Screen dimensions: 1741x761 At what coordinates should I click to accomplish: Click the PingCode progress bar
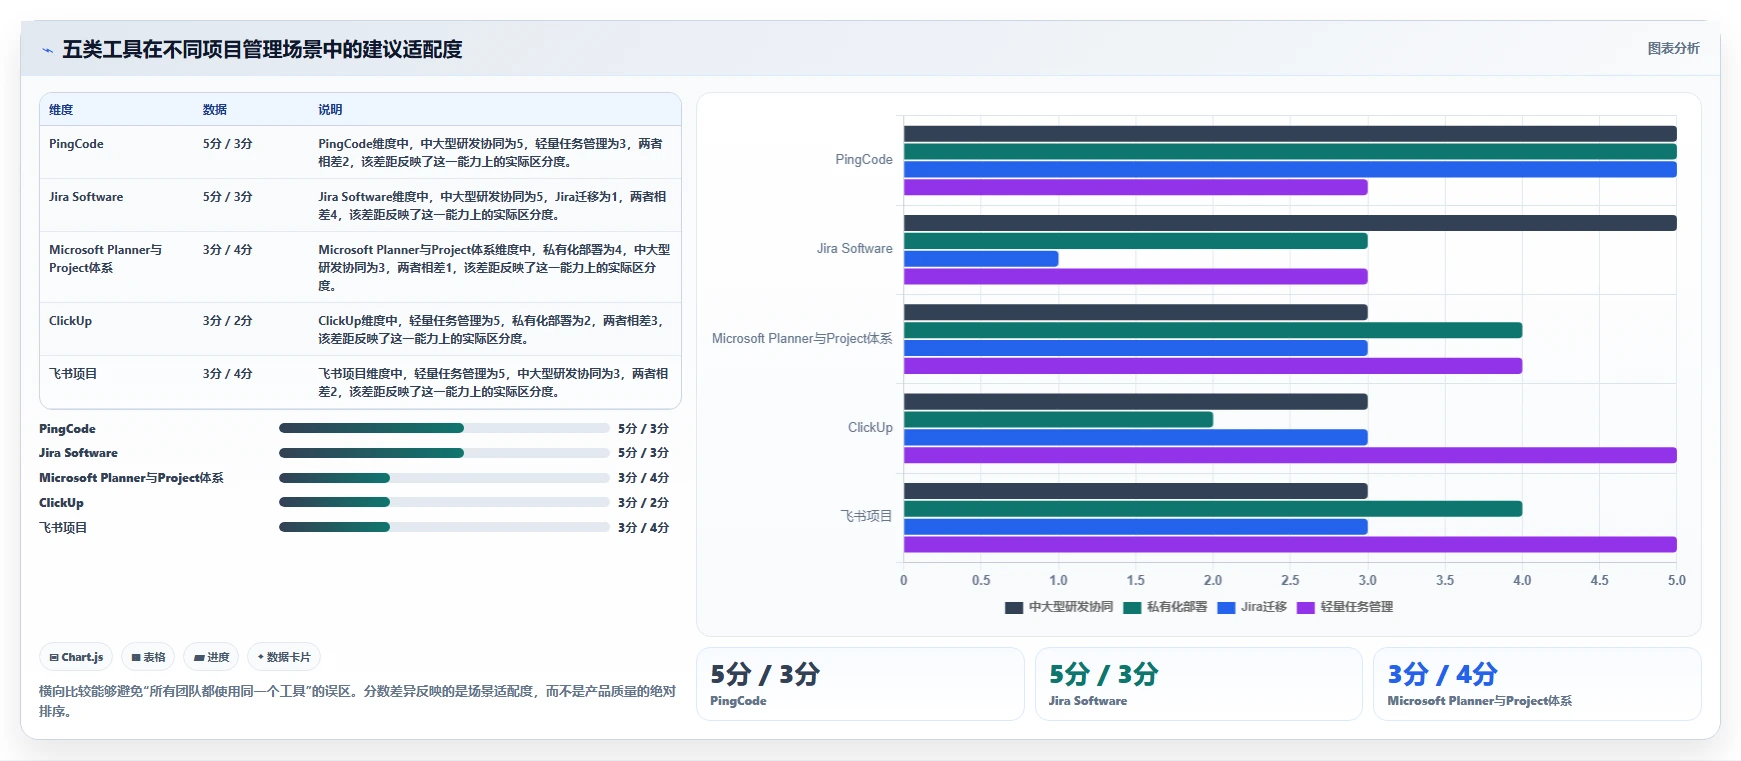pos(444,428)
